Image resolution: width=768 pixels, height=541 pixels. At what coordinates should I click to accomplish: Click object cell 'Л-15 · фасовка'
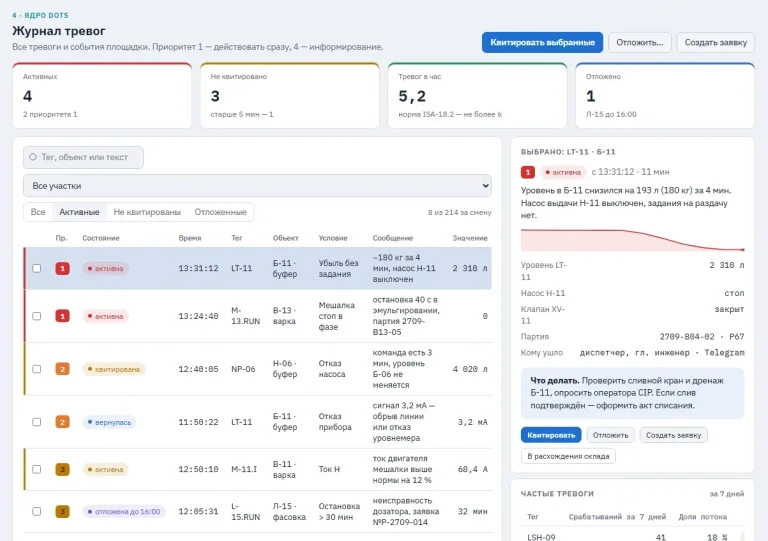click(x=289, y=512)
